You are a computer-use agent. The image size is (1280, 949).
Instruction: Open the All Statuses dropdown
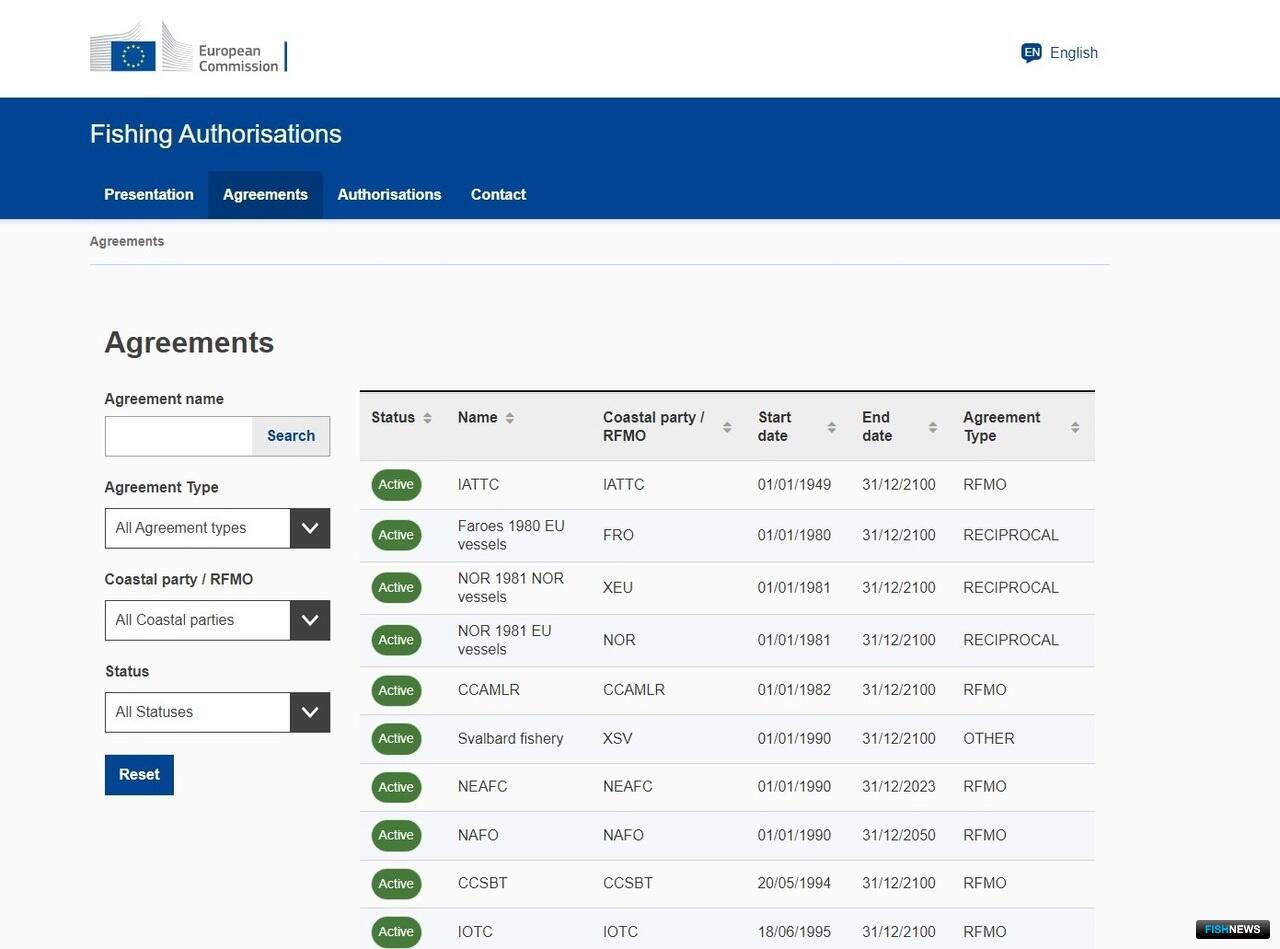pyautogui.click(x=217, y=712)
